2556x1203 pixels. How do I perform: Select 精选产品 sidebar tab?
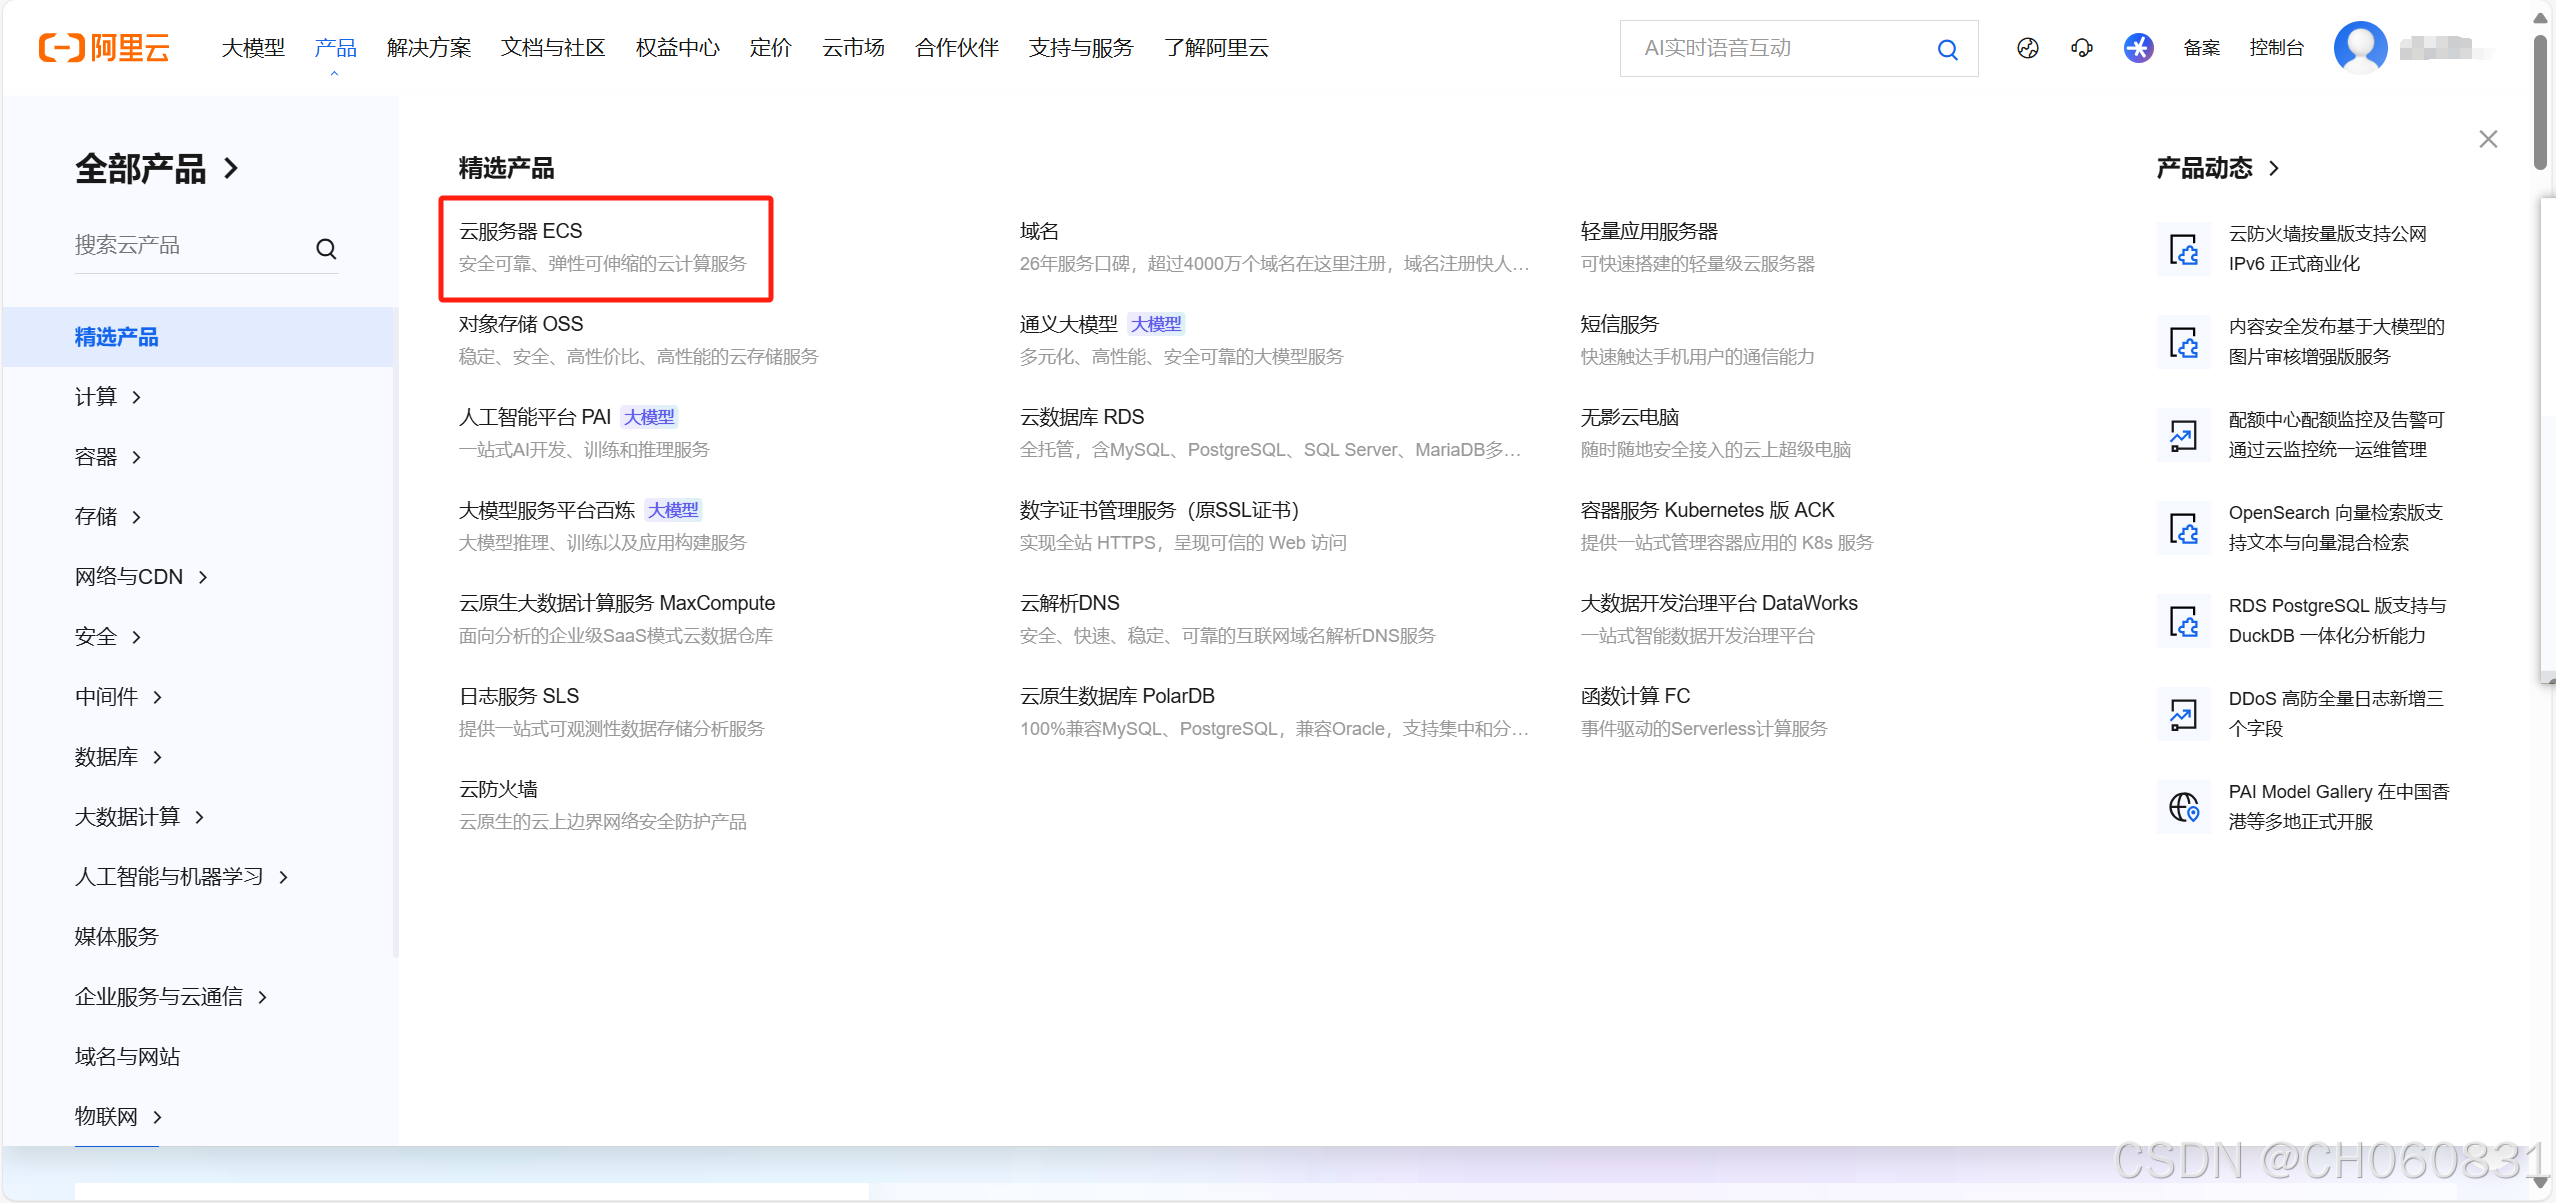click(x=117, y=337)
